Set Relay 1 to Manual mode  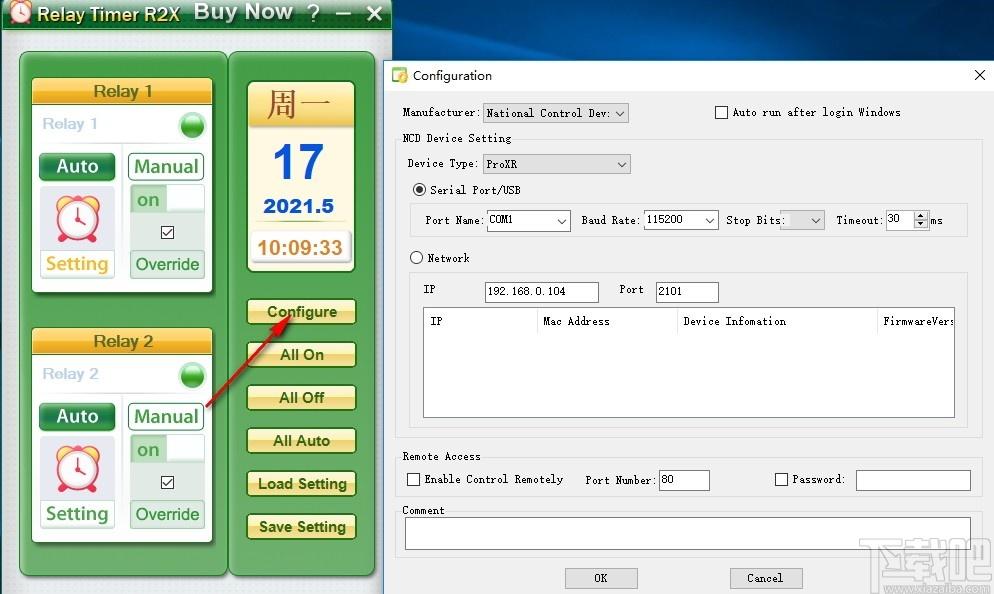click(x=166, y=166)
